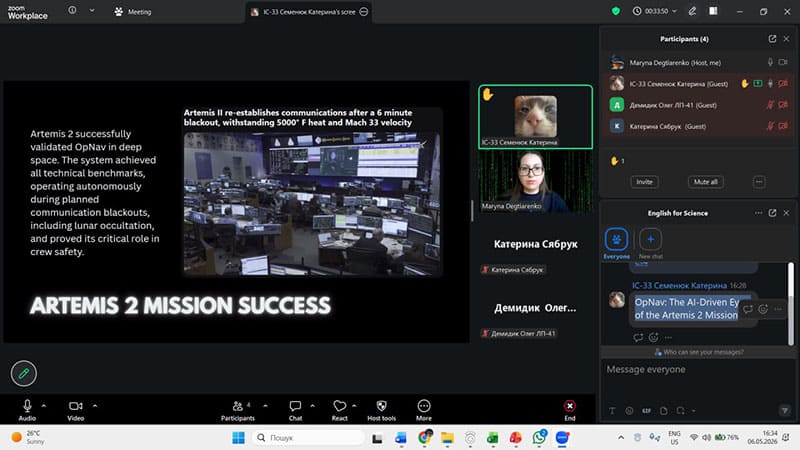This screenshot has width=800, height=450.
Task: Close the English for Science chat panel
Action: coord(786,213)
